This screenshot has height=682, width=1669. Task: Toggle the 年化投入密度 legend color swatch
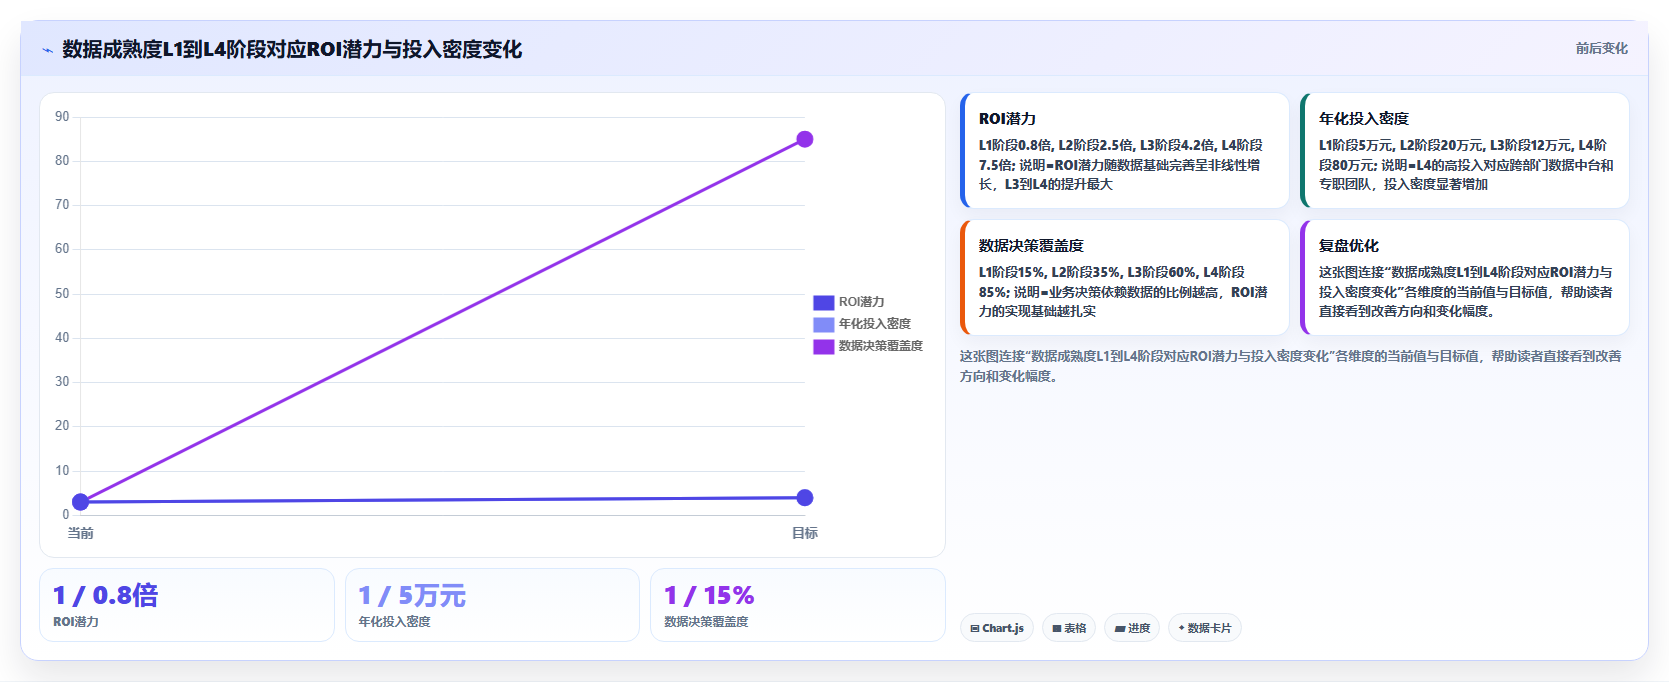pos(823,324)
